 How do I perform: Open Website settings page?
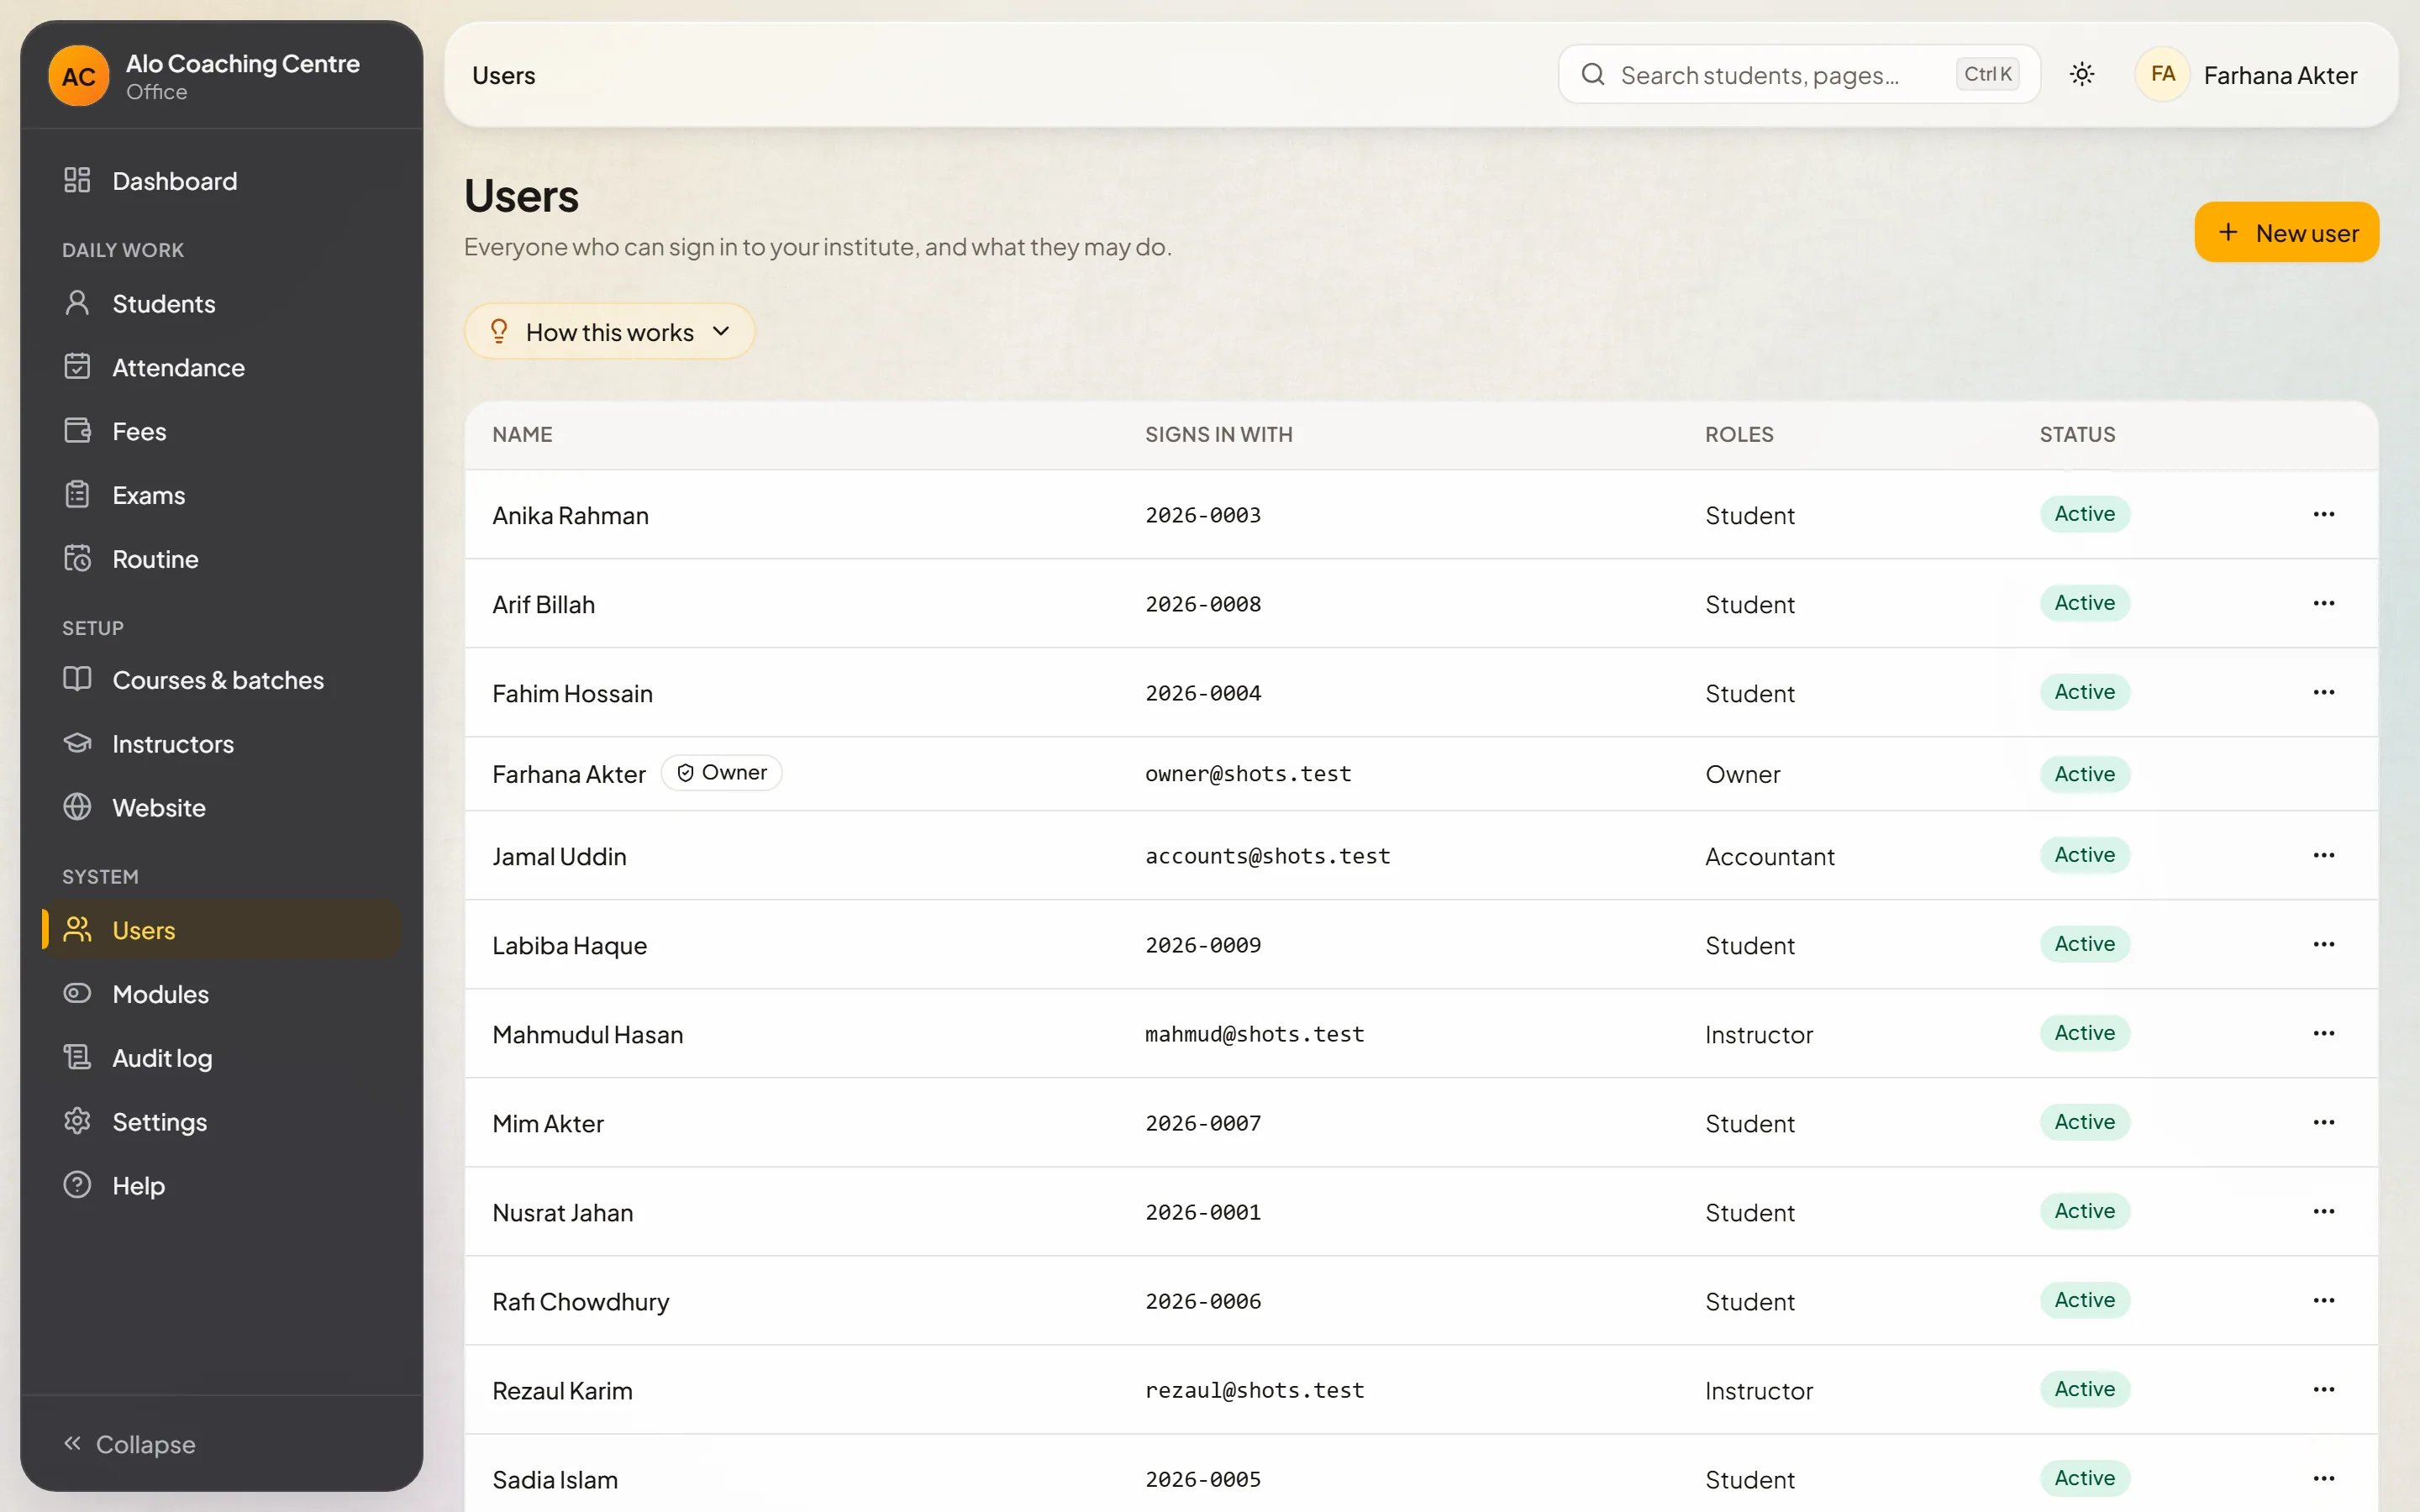click(x=221, y=808)
